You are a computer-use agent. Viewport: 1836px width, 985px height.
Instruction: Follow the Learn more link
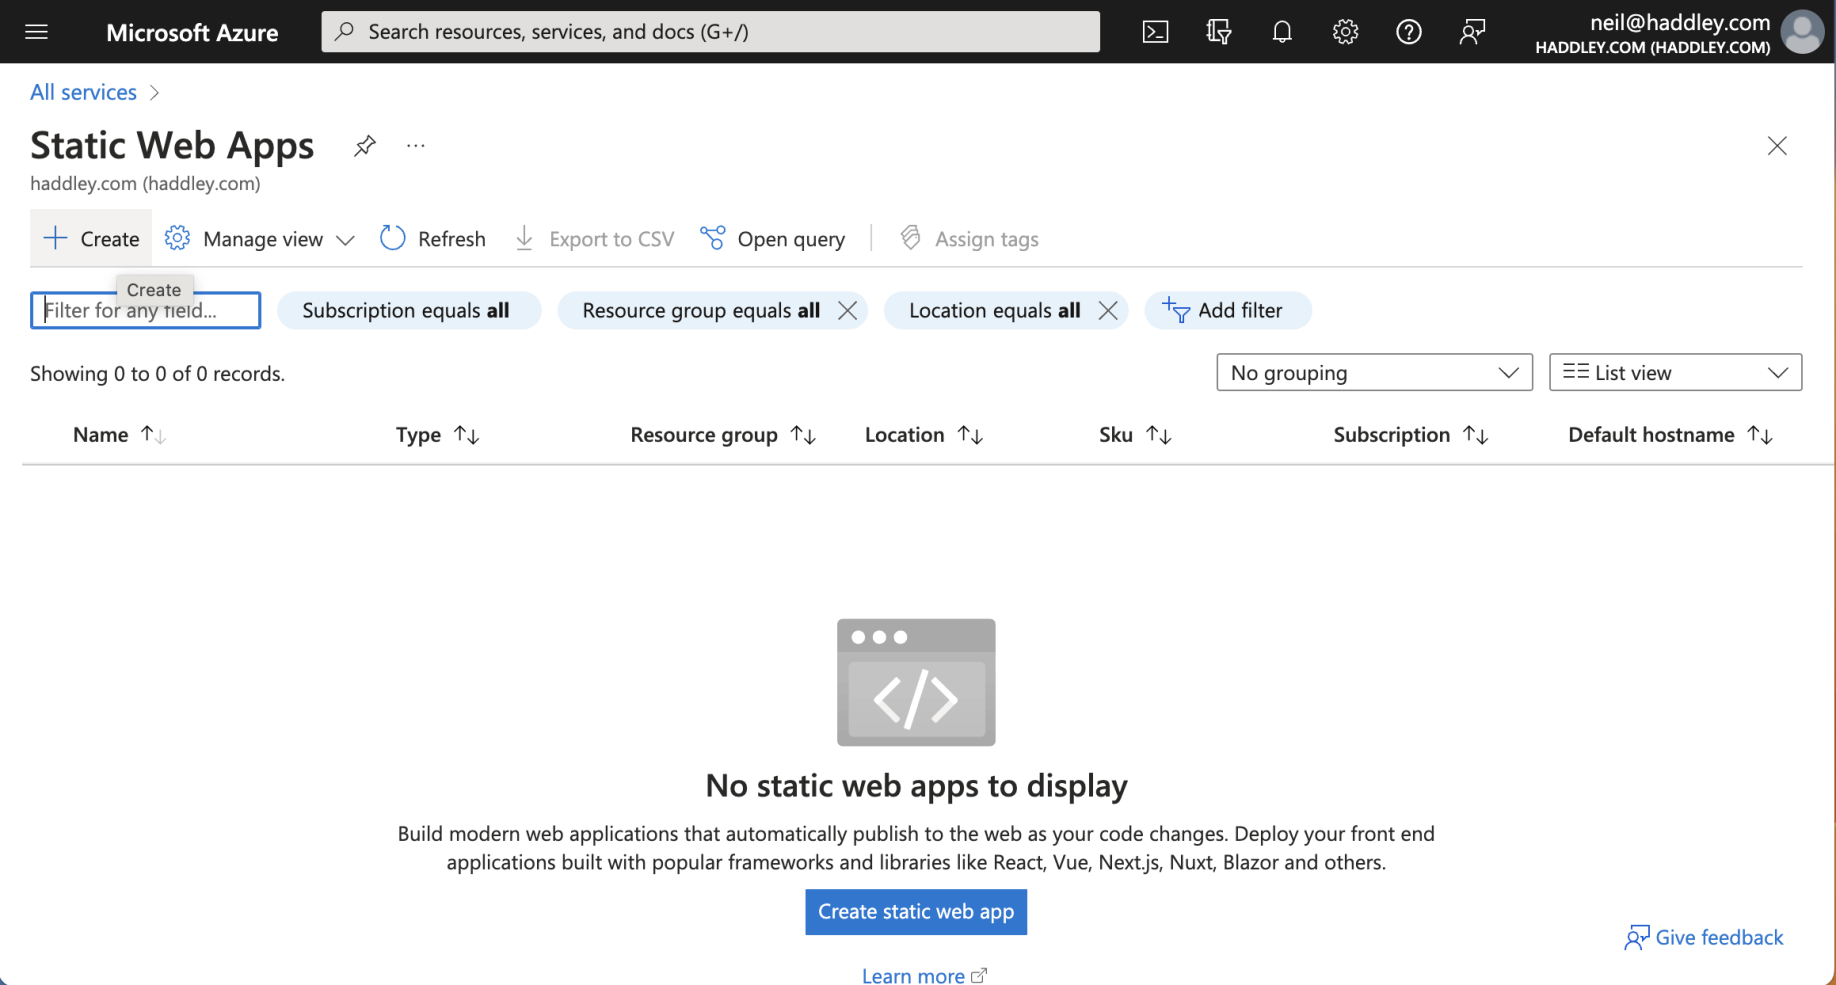coord(913,975)
